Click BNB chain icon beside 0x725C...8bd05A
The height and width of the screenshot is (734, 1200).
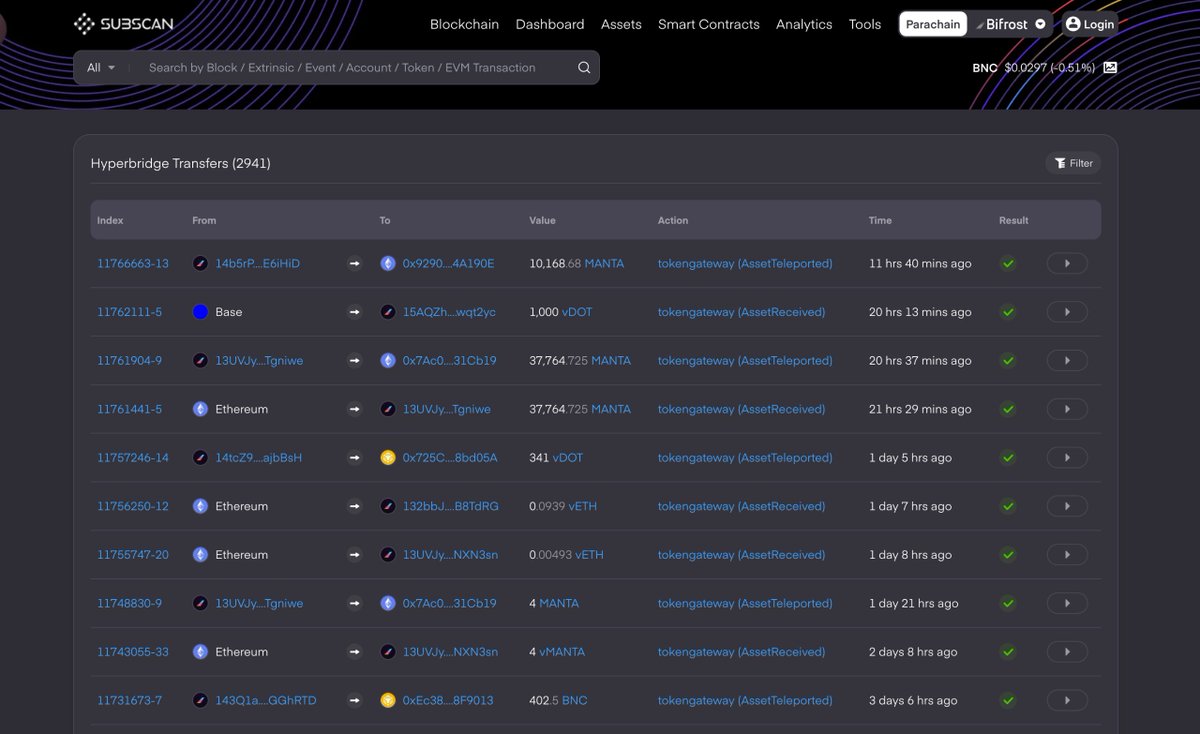click(388, 458)
